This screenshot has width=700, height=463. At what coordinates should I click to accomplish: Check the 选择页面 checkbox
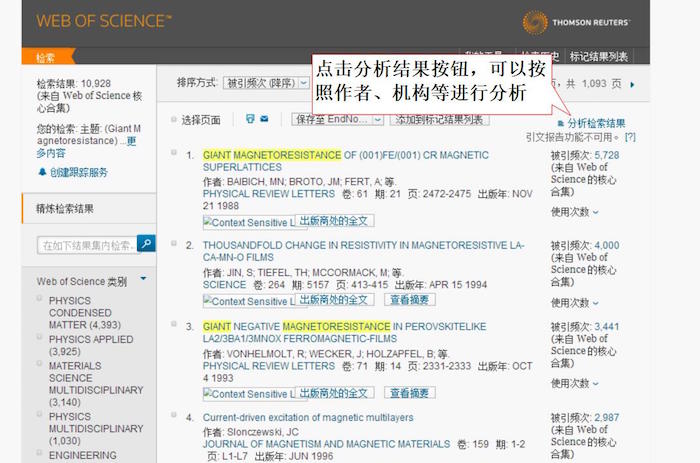pos(174,119)
